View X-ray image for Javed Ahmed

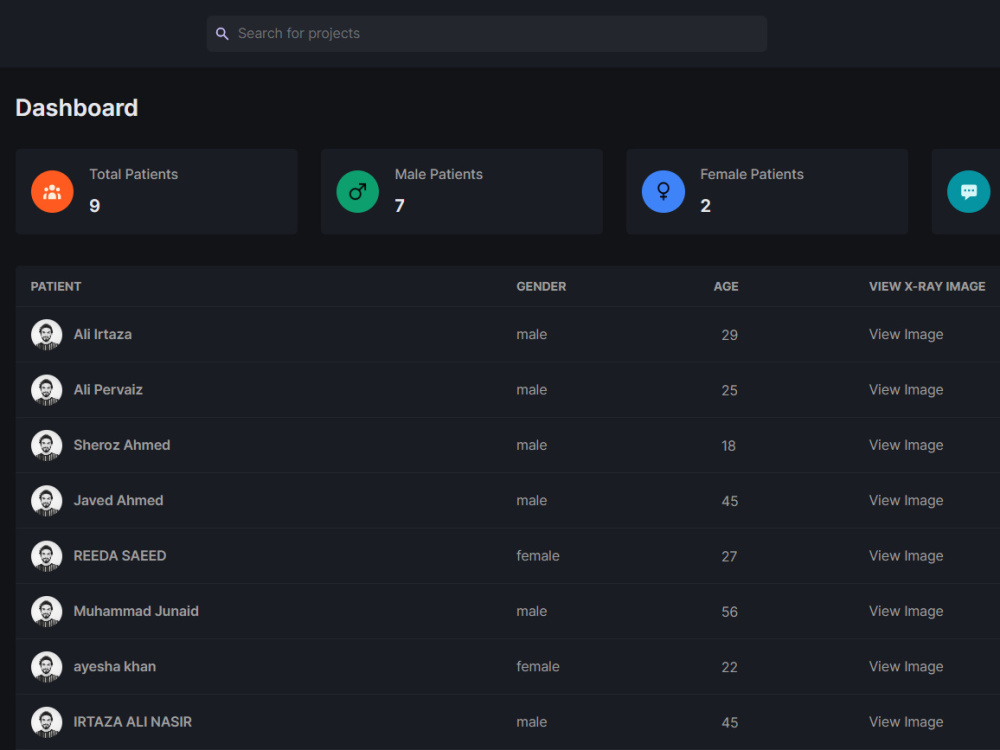point(906,501)
